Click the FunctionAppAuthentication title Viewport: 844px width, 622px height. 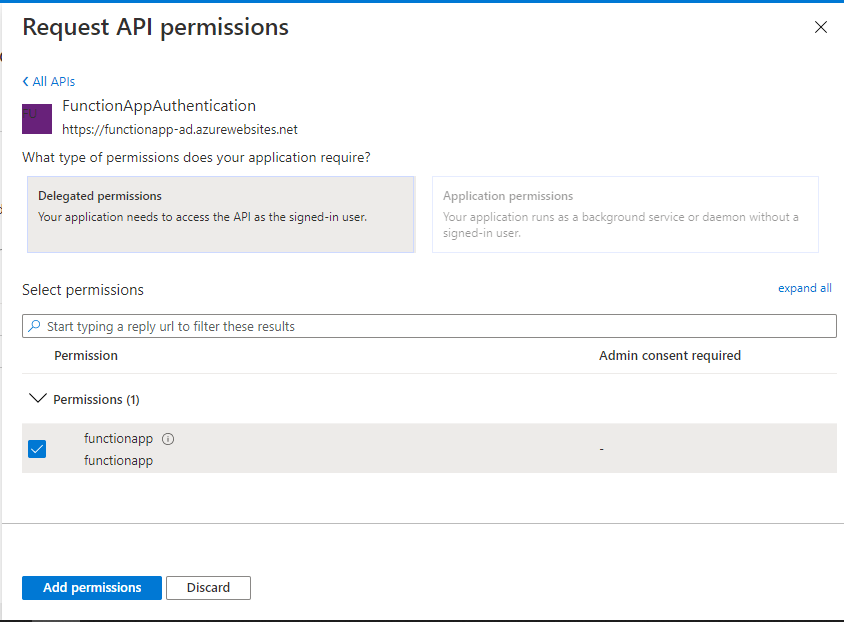(159, 106)
